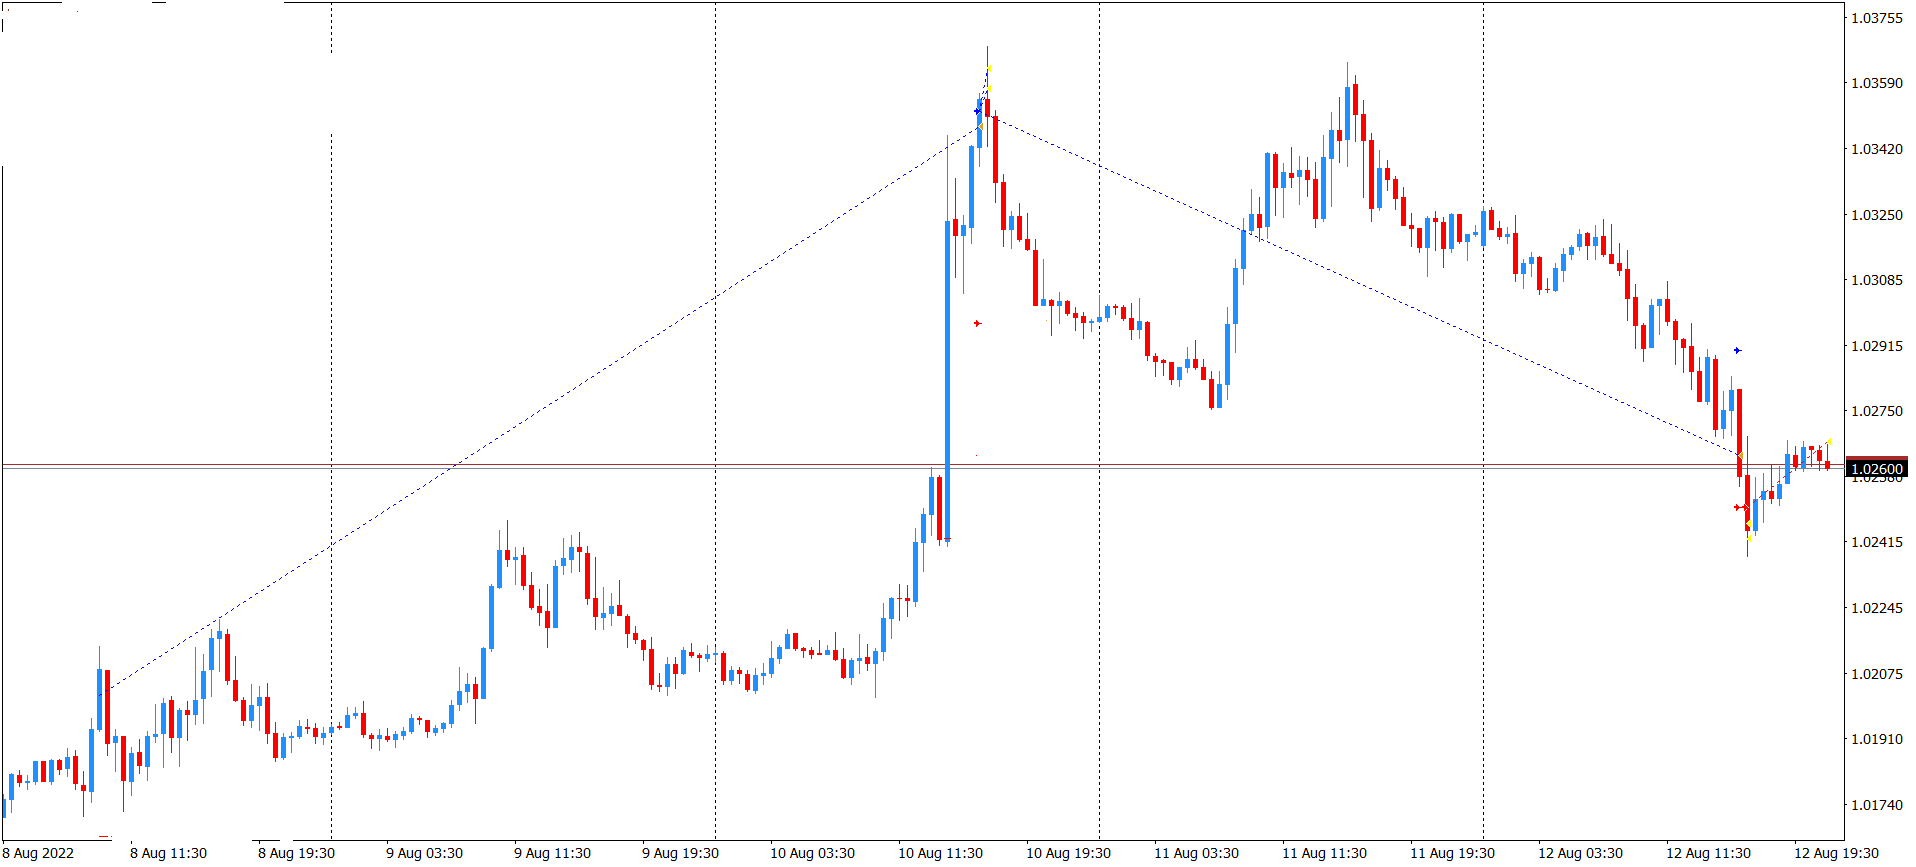Screen dimensions: 1916x867
Task: Click the 10 Aug 19:30 time label
Action: (x=1068, y=853)
